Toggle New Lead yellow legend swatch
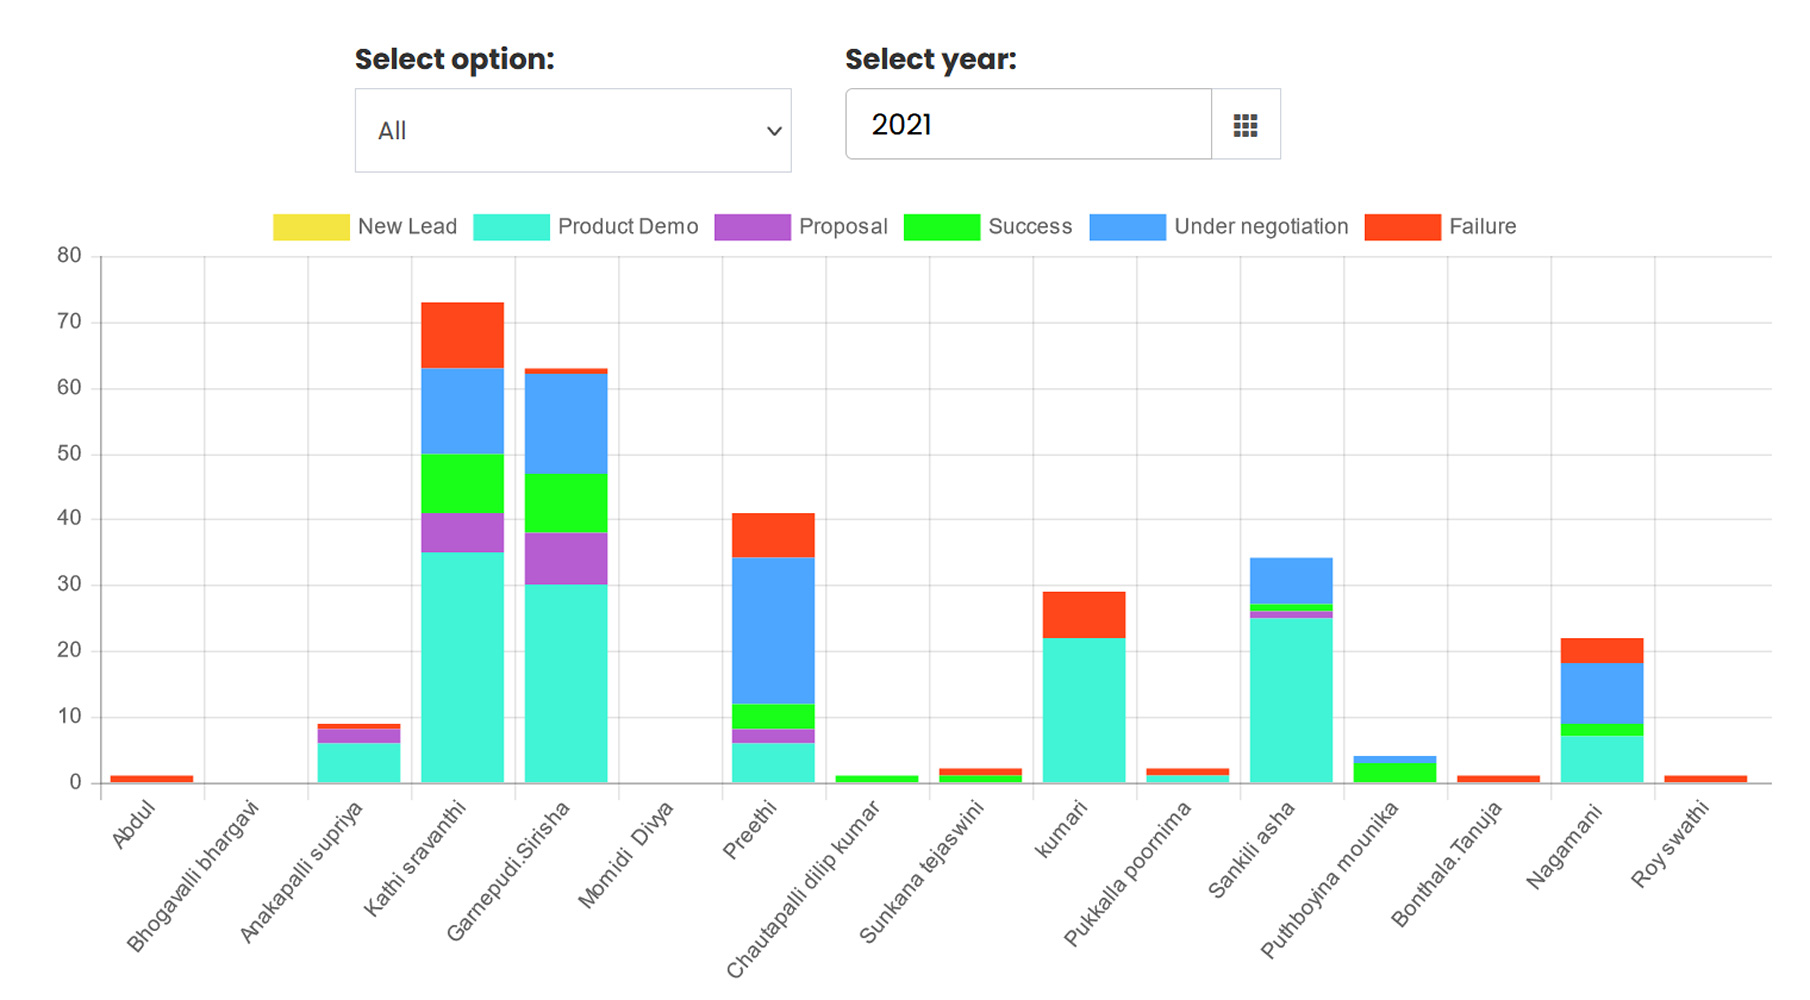The image size is (1810, 1000). (311, 227)
